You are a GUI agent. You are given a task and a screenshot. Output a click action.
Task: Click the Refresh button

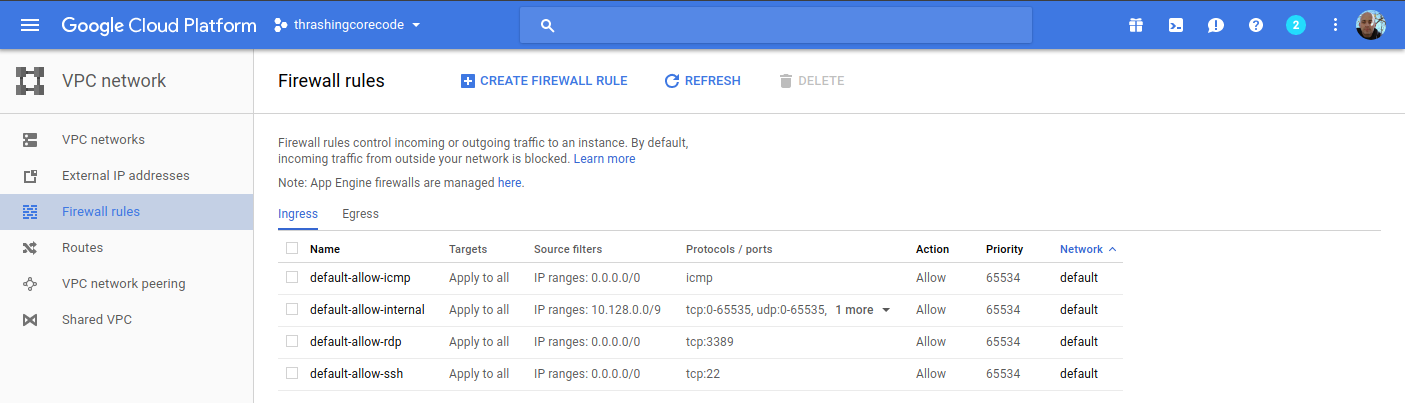point(702,81)
